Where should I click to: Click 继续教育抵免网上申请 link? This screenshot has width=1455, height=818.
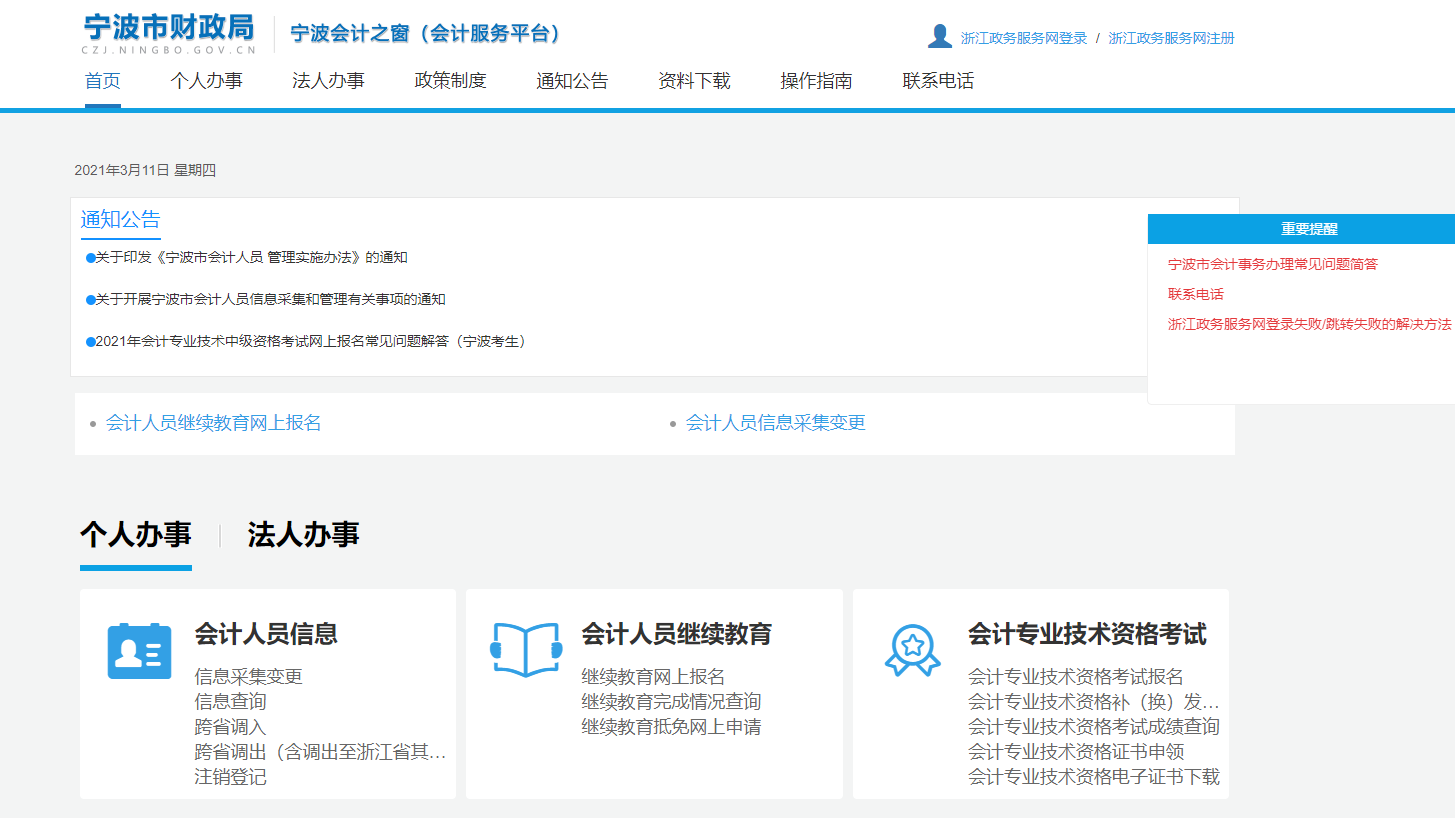pyautogui.click(x=671, y=727)
